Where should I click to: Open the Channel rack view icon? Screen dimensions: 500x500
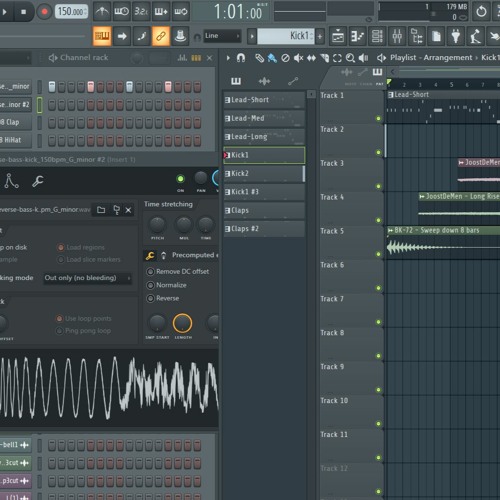[x=377, y=36]
